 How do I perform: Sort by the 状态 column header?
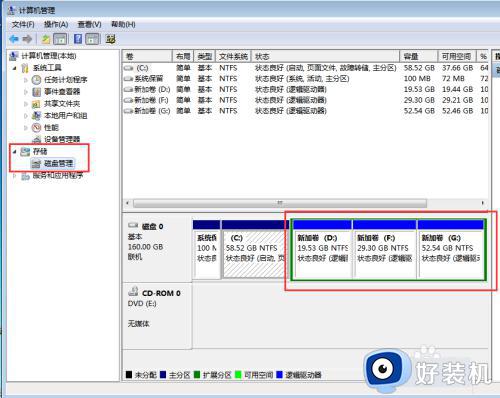click(x=325, y=56)
